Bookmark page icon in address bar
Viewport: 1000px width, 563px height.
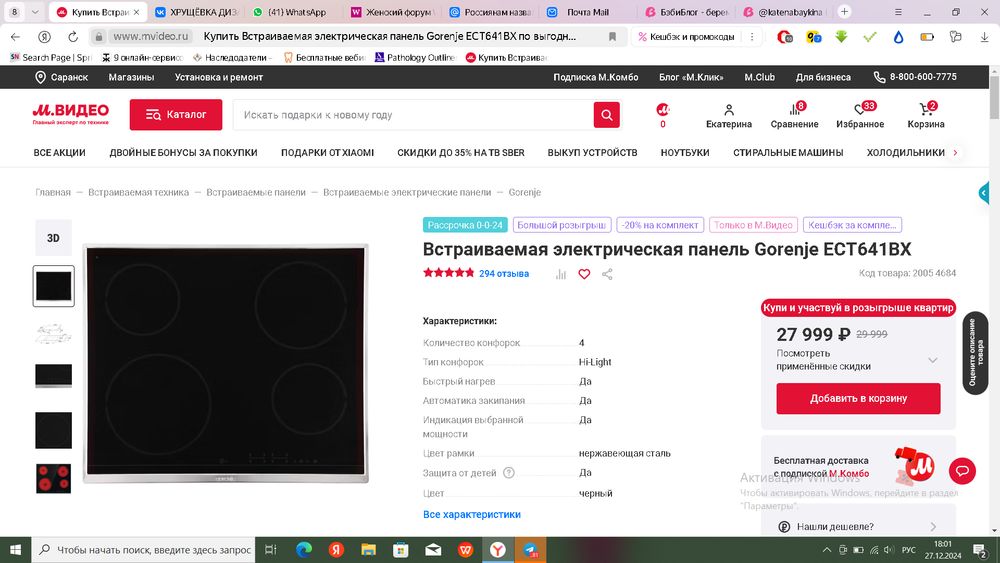click(x=612, y=37)
